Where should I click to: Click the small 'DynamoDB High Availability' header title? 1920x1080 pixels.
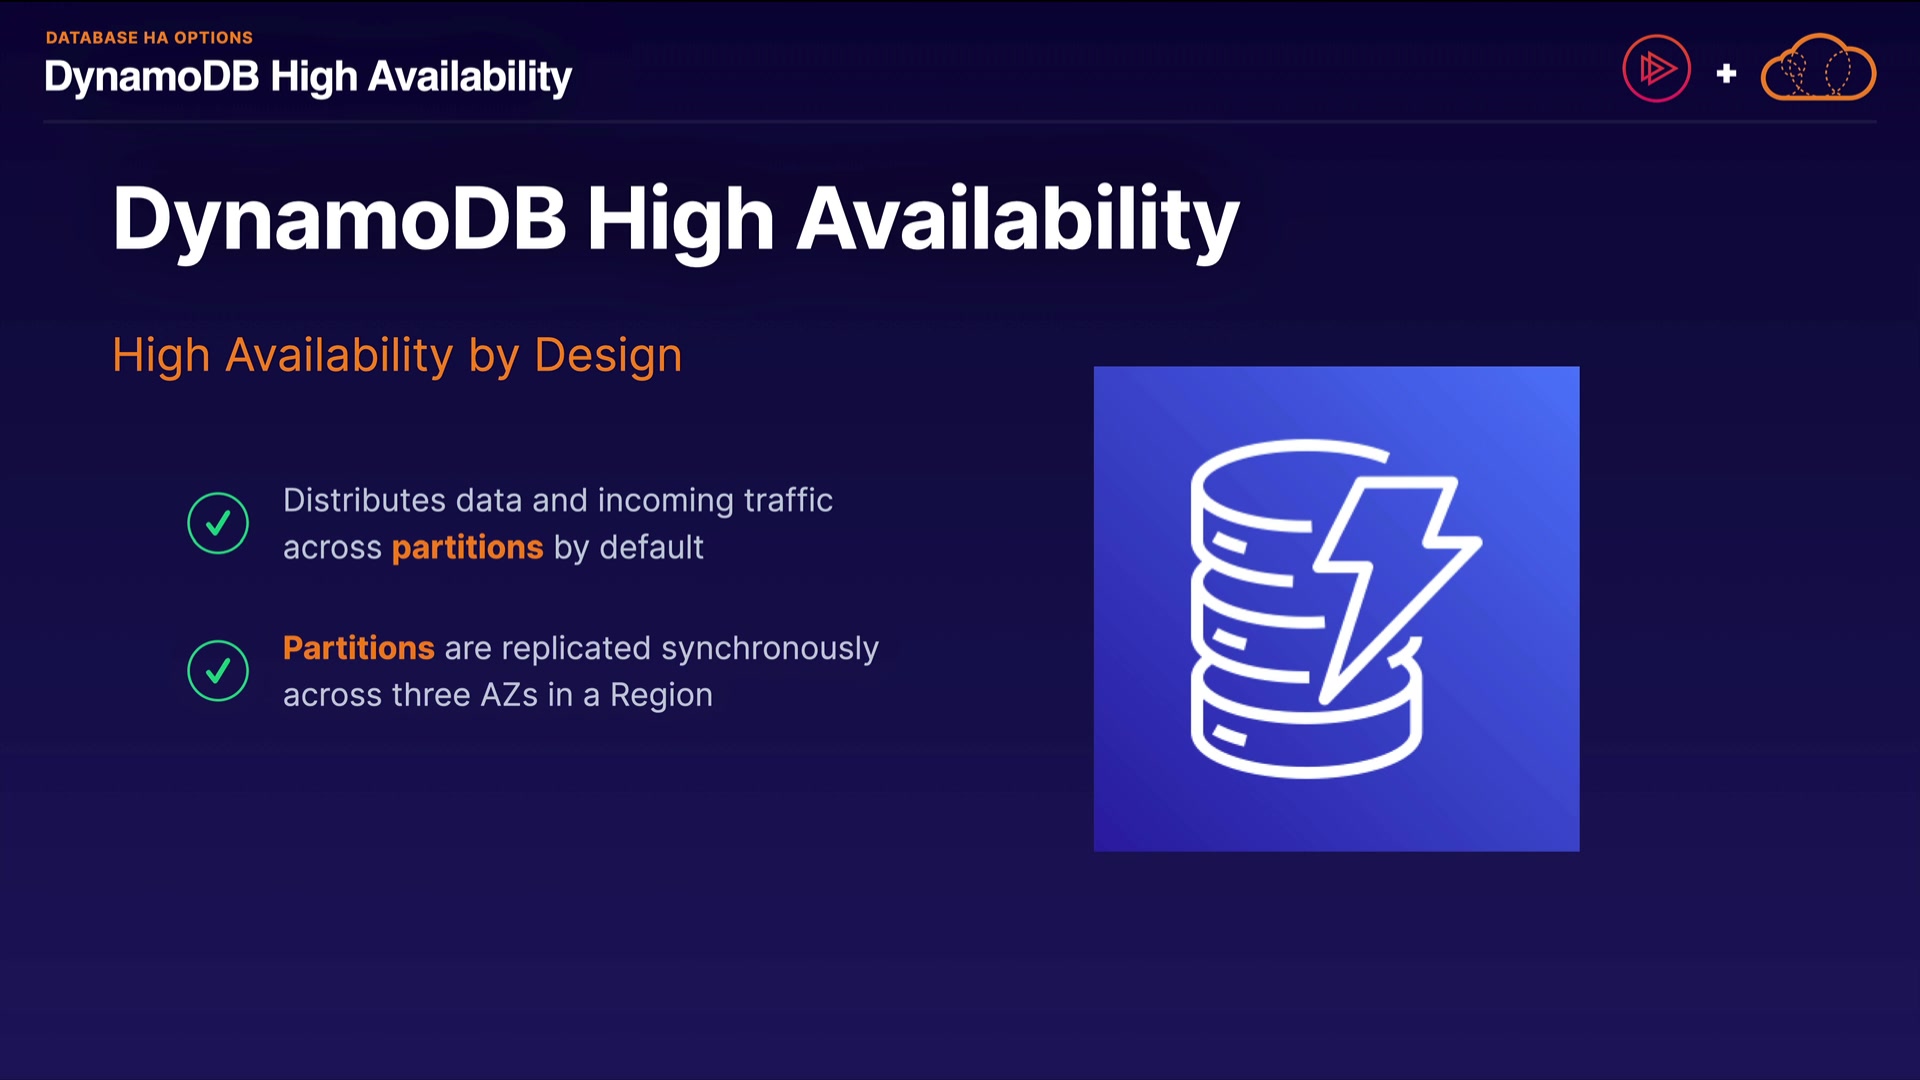click(x=307, y=77)
